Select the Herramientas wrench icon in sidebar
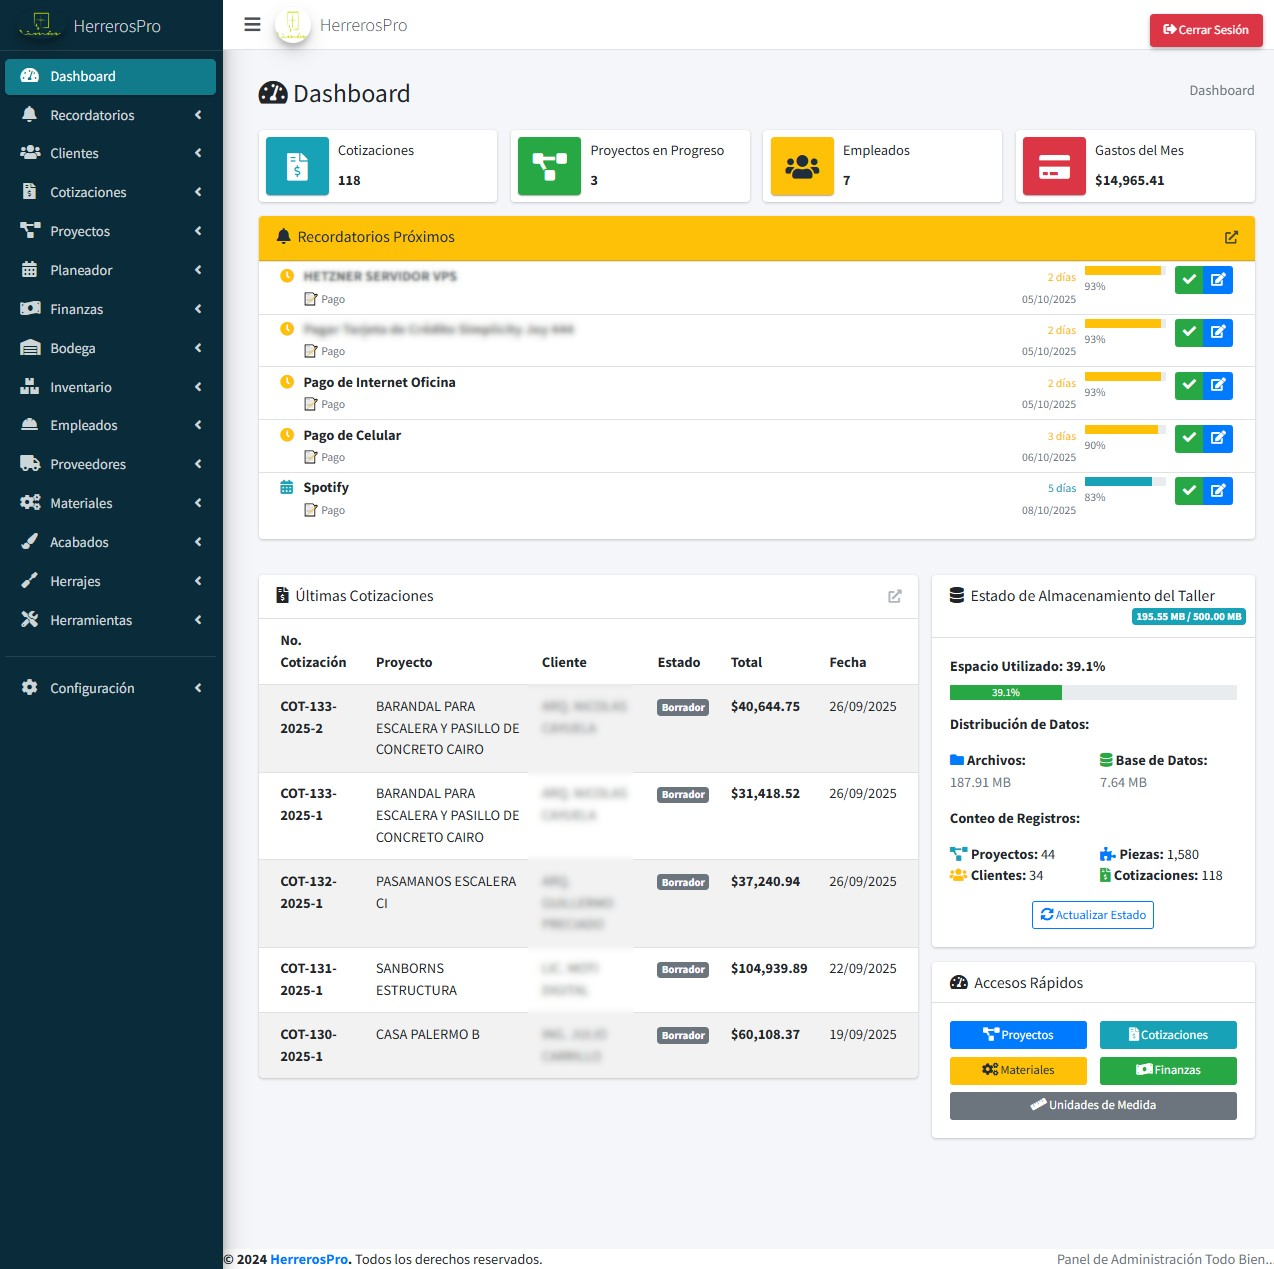Image resolution: width=1274 pixels, height=1269 pixels. [30, 620]
